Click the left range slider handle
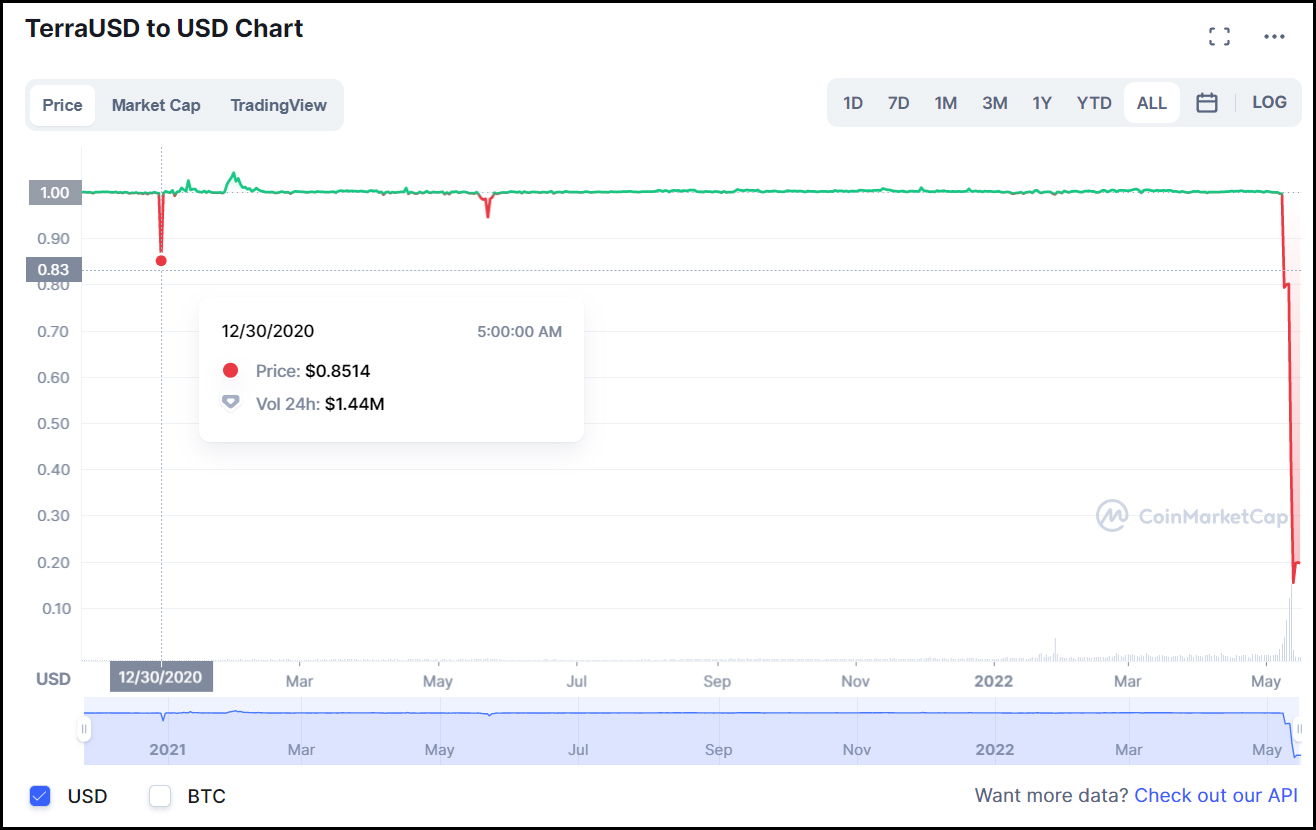The image size is (1316, 830). click(84, 730)
